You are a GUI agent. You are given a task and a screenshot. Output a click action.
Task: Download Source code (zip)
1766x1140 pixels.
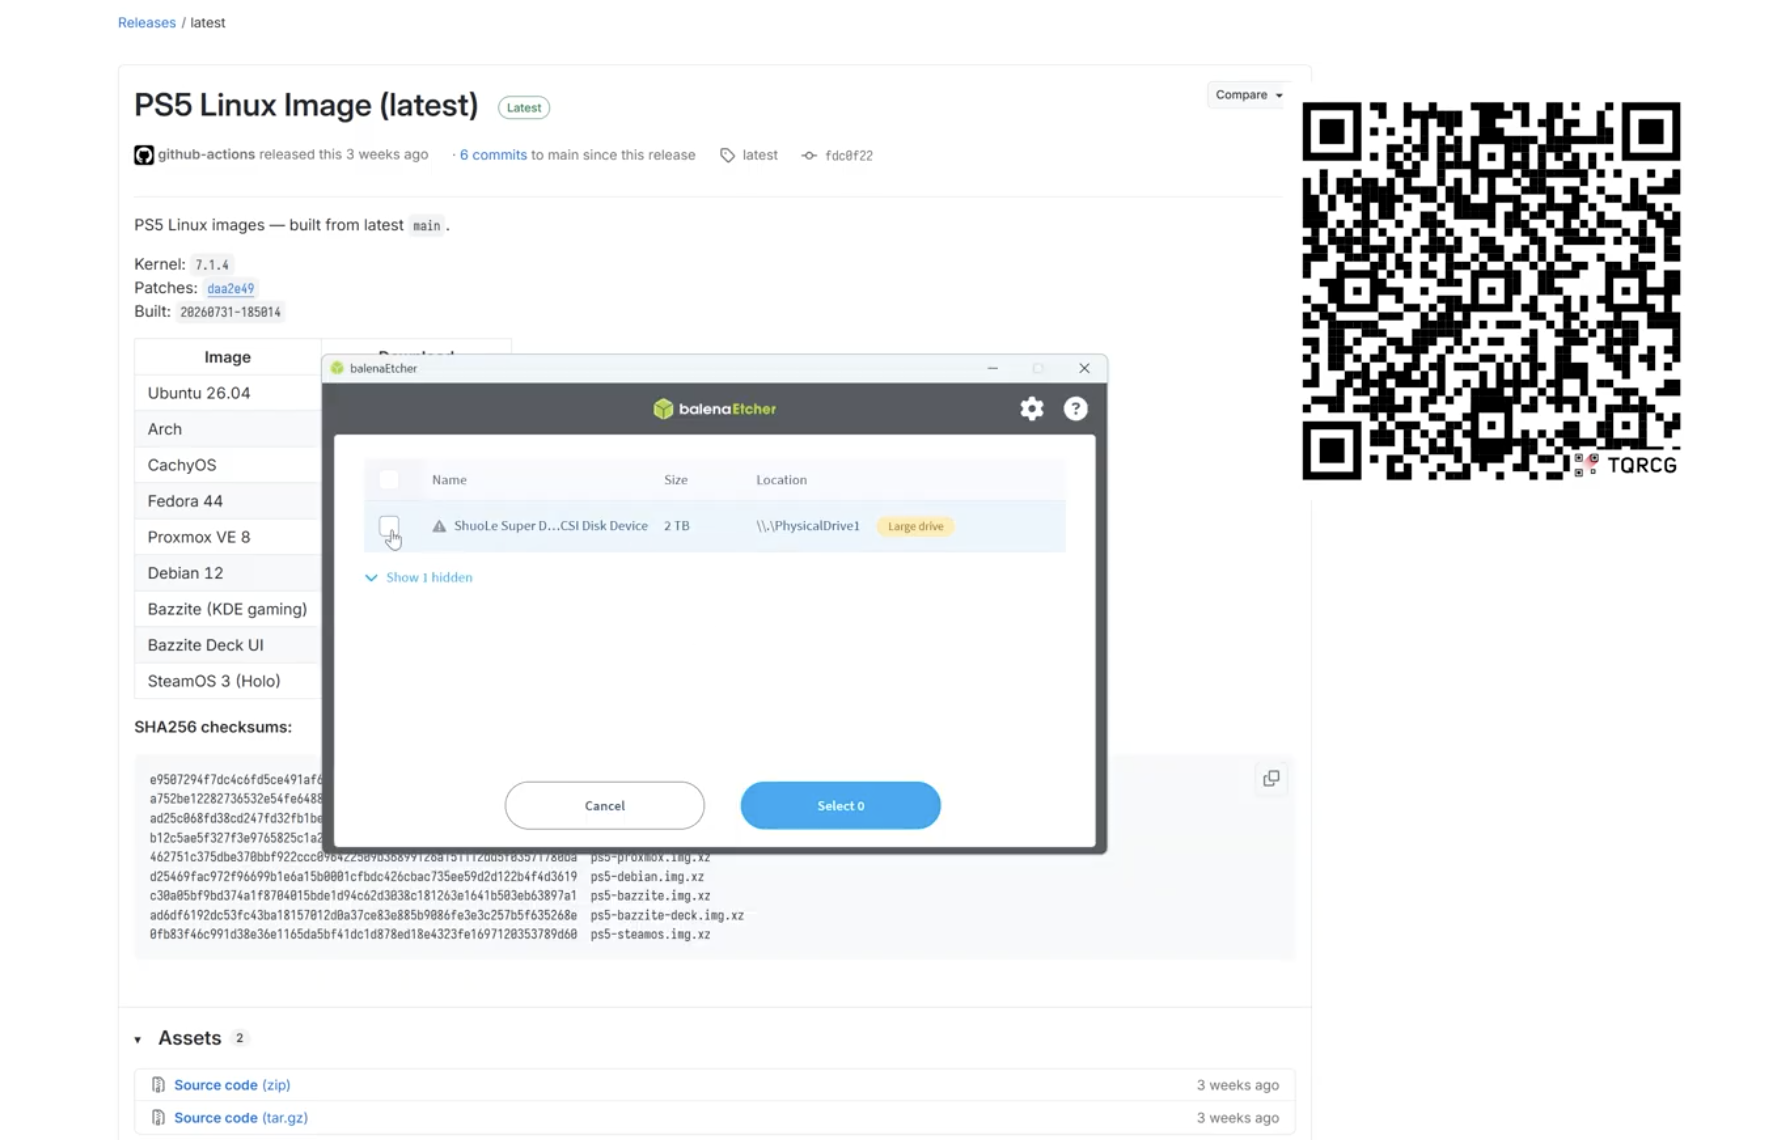pyautogui.click(x=232, y=1085)
